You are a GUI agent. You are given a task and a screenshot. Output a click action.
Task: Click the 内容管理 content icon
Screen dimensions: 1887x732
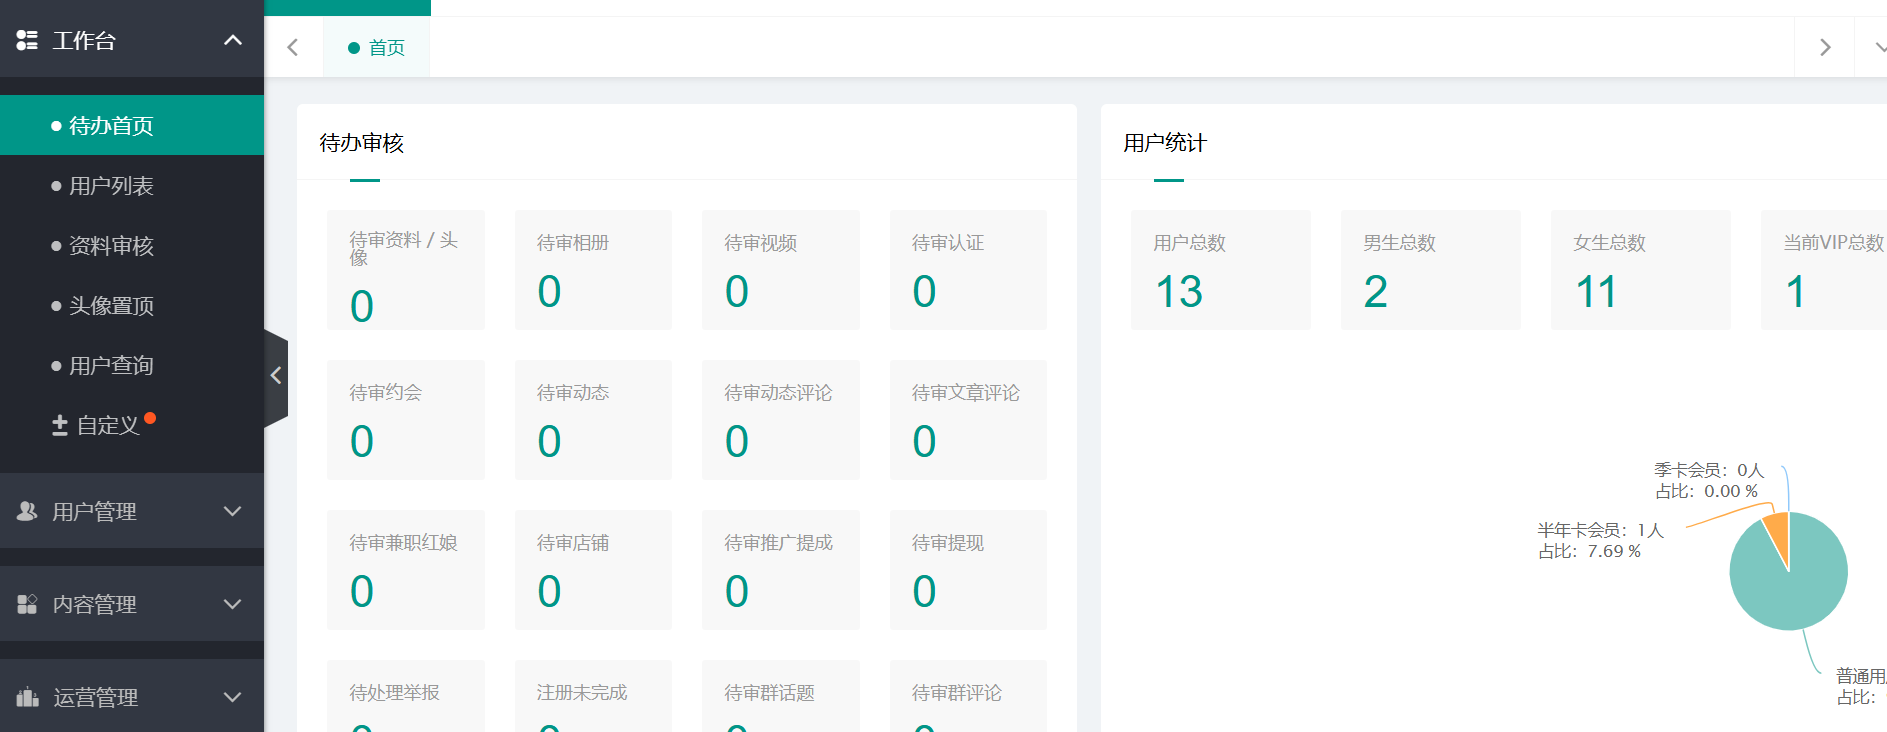(27, 604)
